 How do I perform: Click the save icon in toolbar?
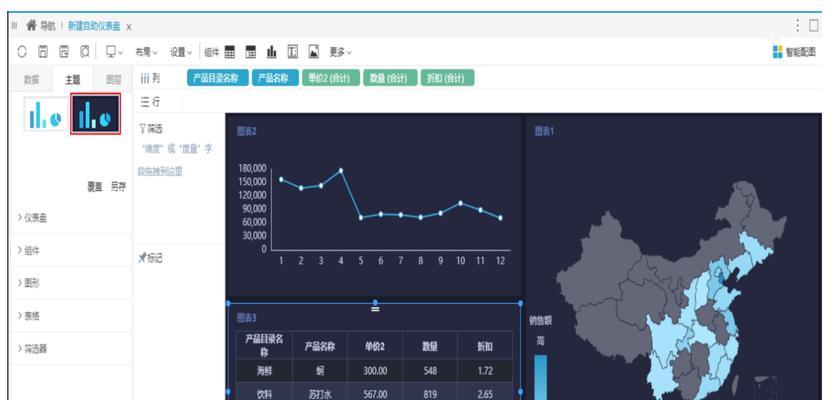tap(43, 52)
